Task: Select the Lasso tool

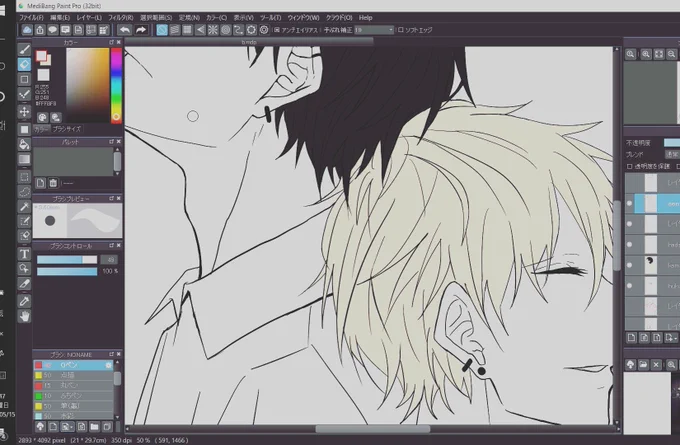Action: tap(24, 192)
